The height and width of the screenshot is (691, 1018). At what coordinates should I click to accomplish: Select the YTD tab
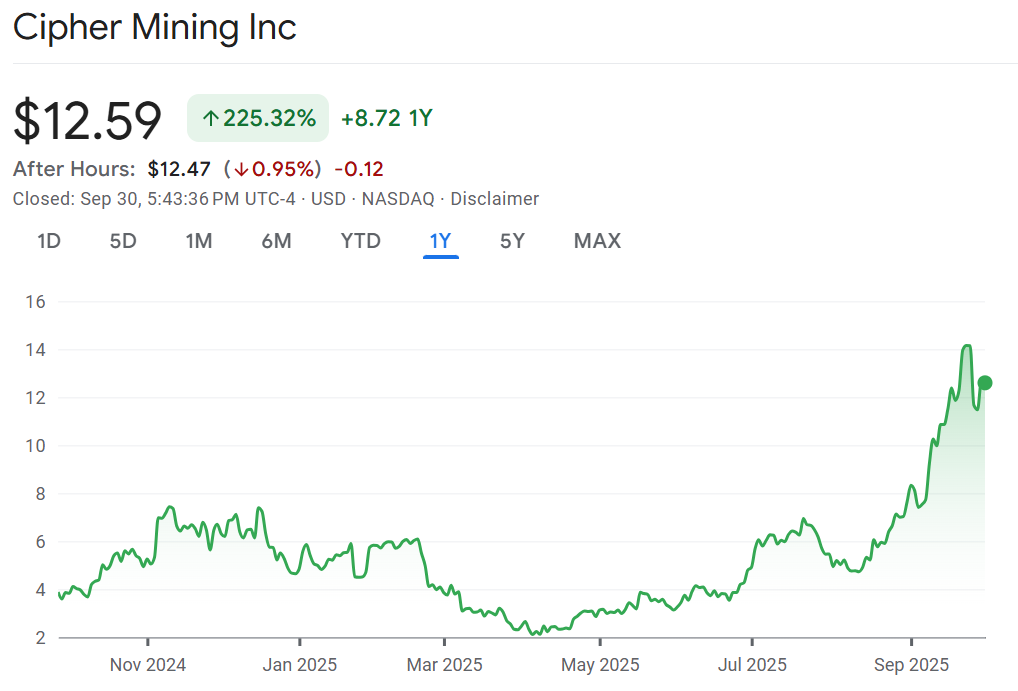tap(360, 241)
